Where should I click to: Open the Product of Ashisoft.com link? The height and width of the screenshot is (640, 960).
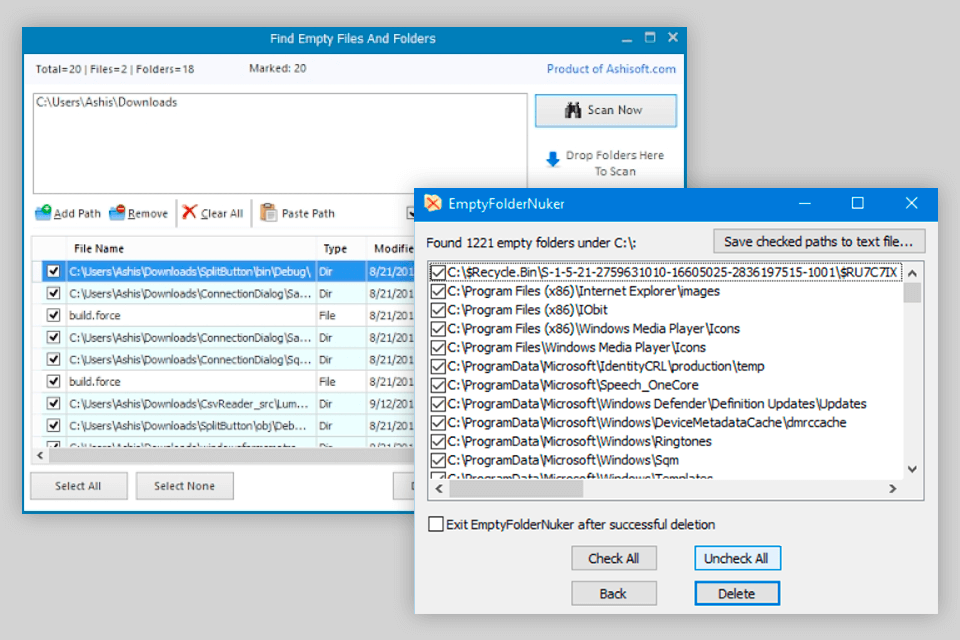point(611,69)
